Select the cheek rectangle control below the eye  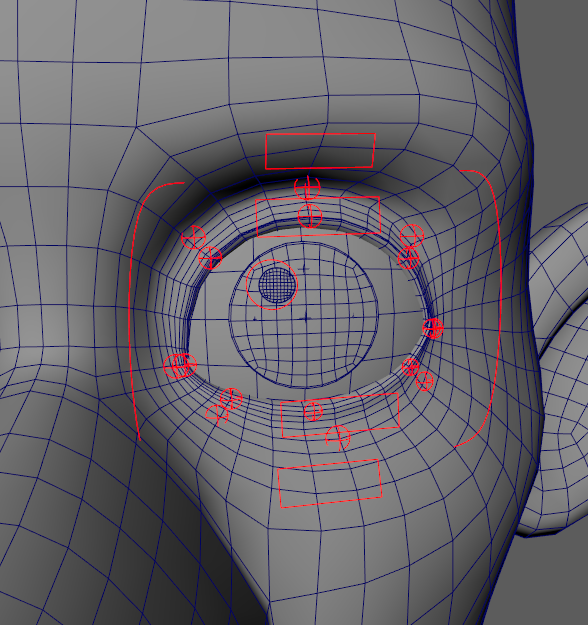[330, 483]
